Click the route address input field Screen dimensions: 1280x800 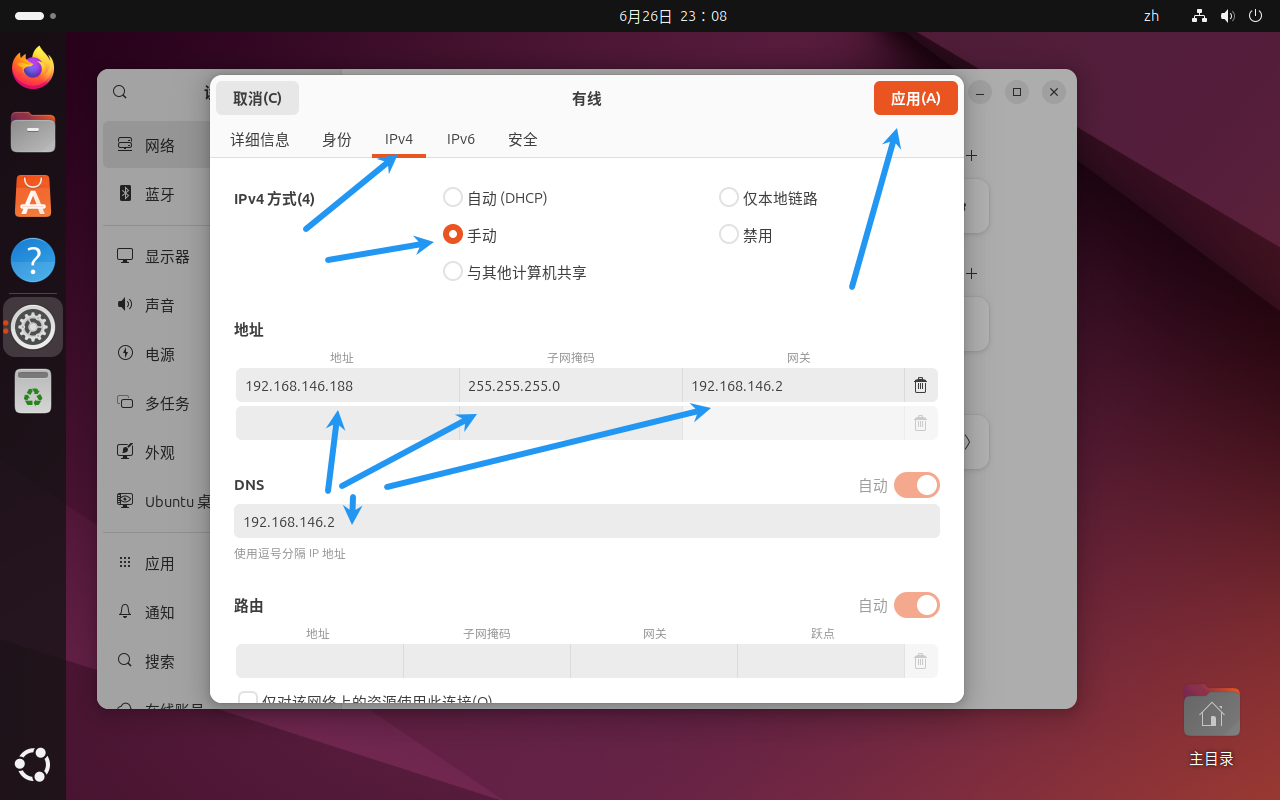click(x=319, y=661)
